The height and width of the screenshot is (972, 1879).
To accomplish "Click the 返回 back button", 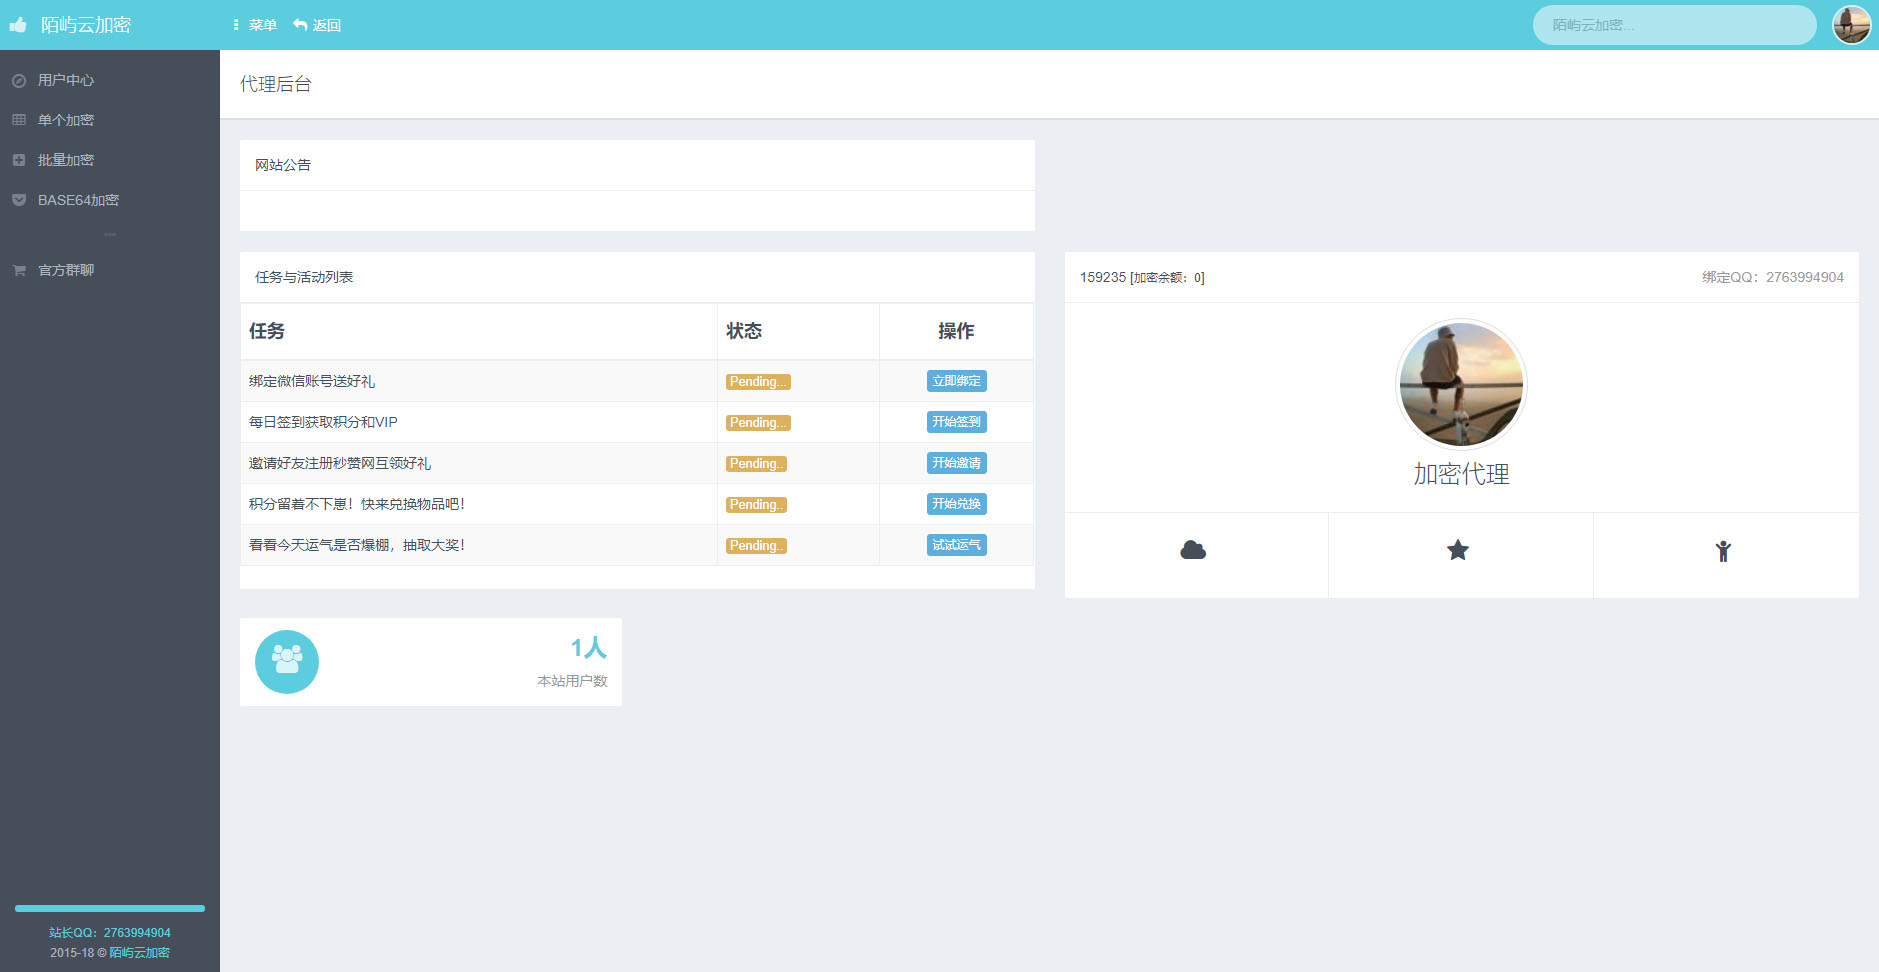I will pos(317,25).
